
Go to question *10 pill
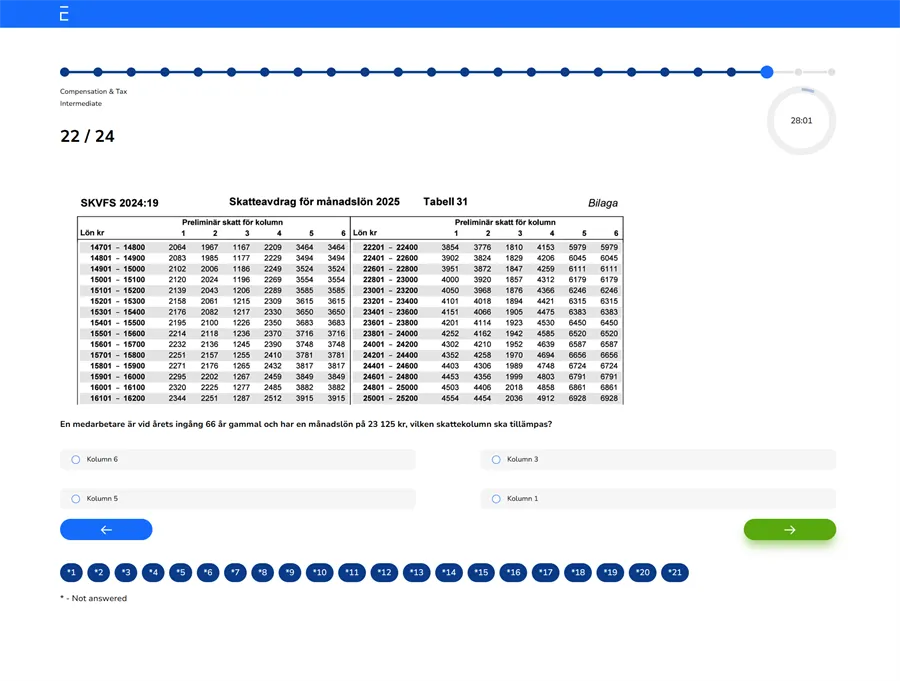319,573
